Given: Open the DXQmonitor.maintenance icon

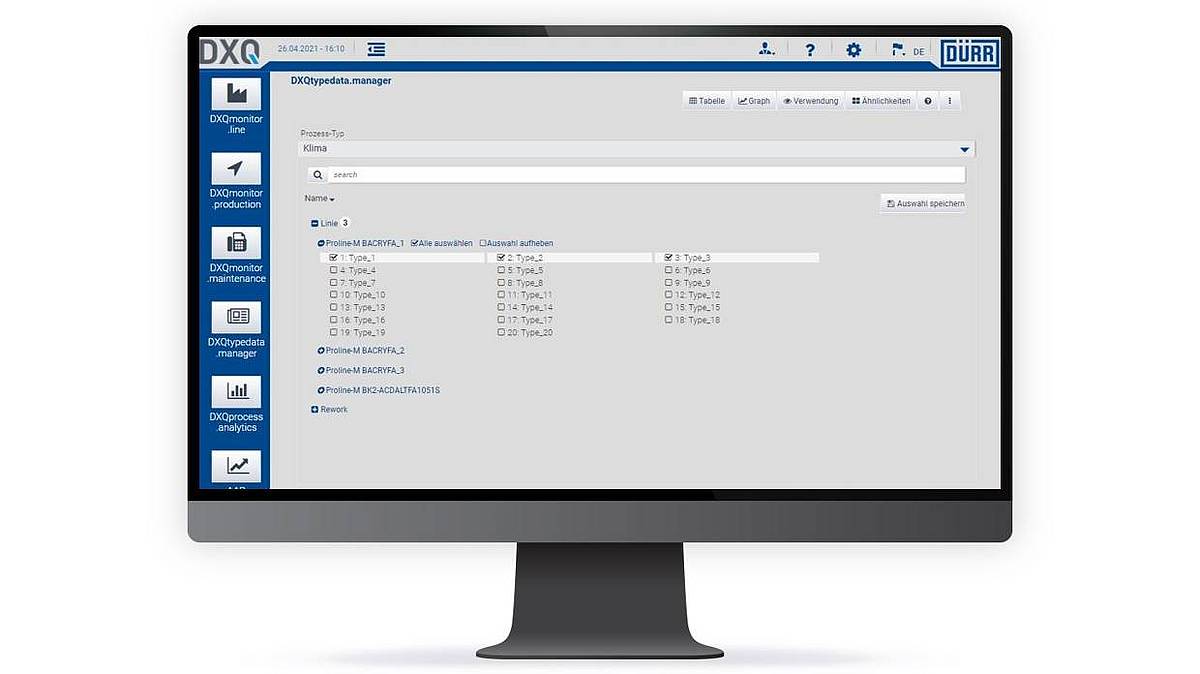Looking at the screenshot, I should (236, 243).
